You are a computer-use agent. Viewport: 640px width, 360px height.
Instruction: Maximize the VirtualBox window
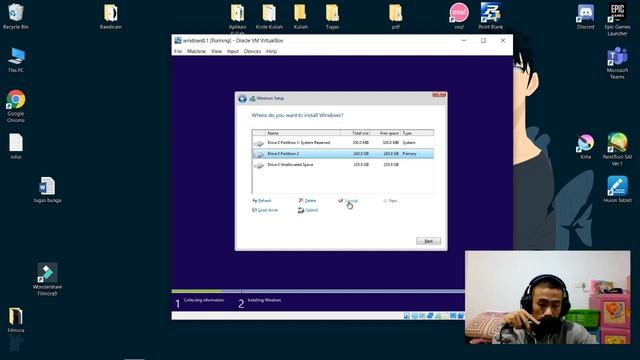[x=483, y=40]
